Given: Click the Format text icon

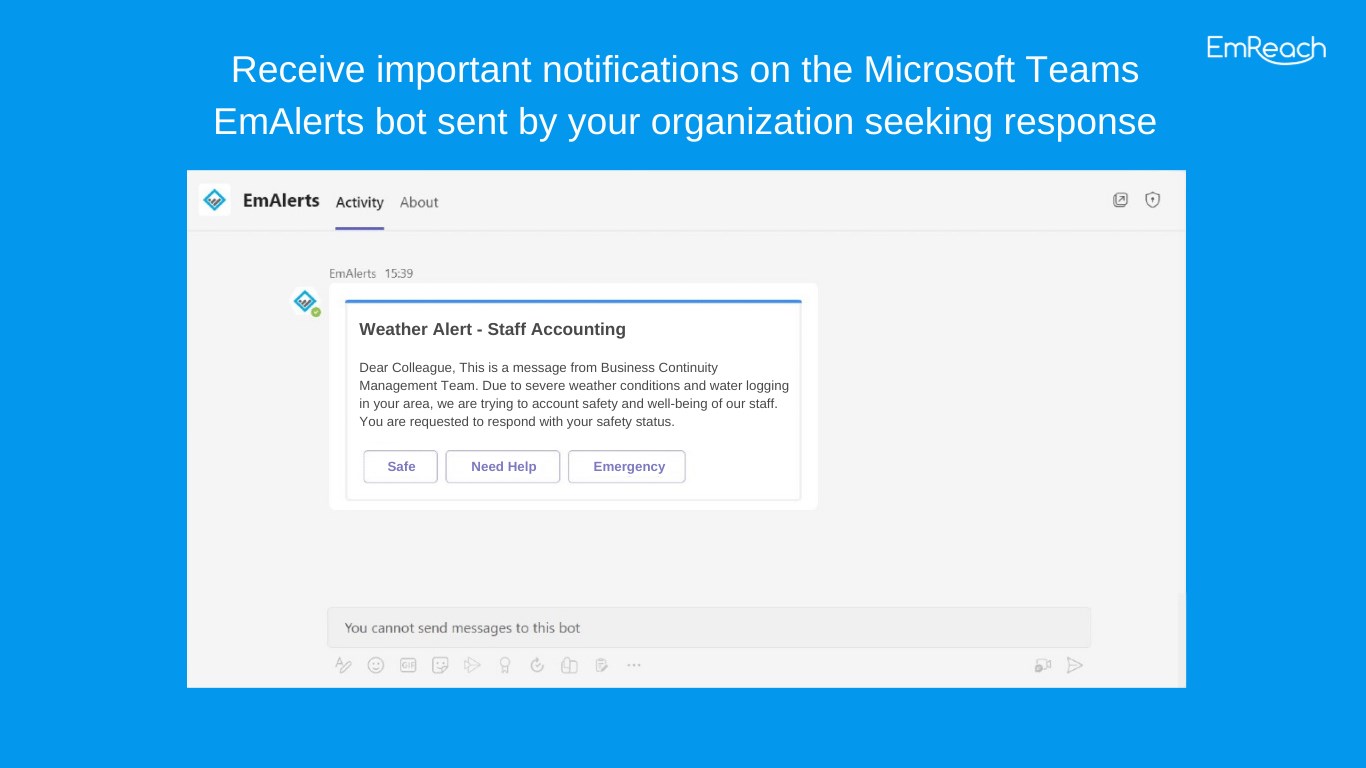Looking at the screenshot, I should (x=343, y=665).
